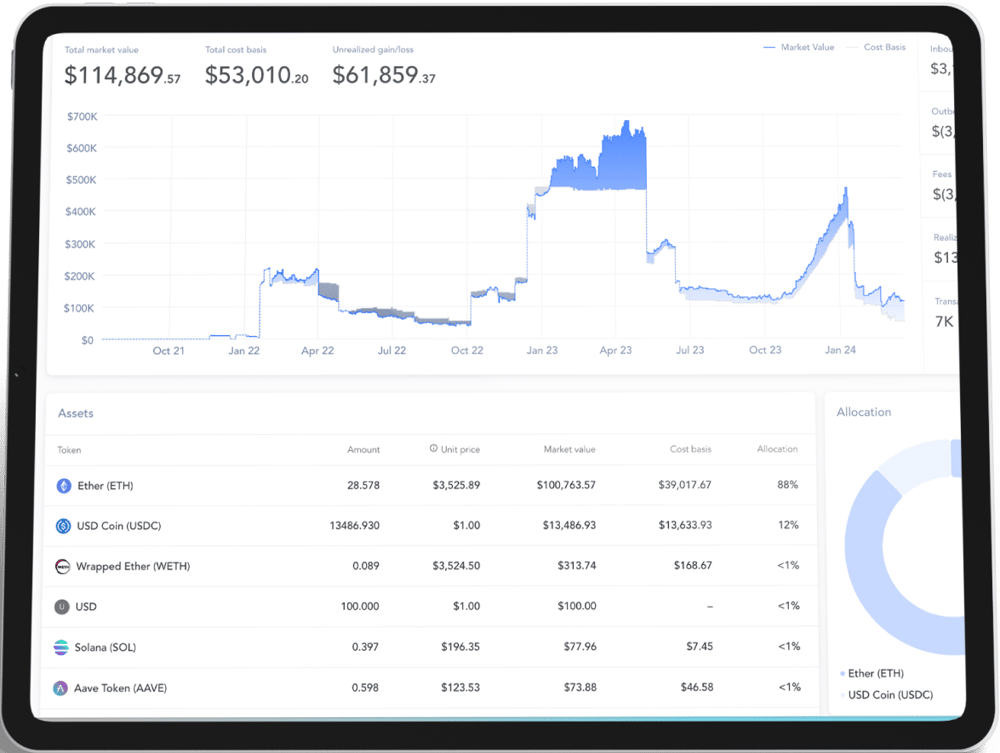Image resolution: width=1000 pixels, height=753 pixels.
Task: Click the Ether (ETH) token icon
Action: point(64,485)
